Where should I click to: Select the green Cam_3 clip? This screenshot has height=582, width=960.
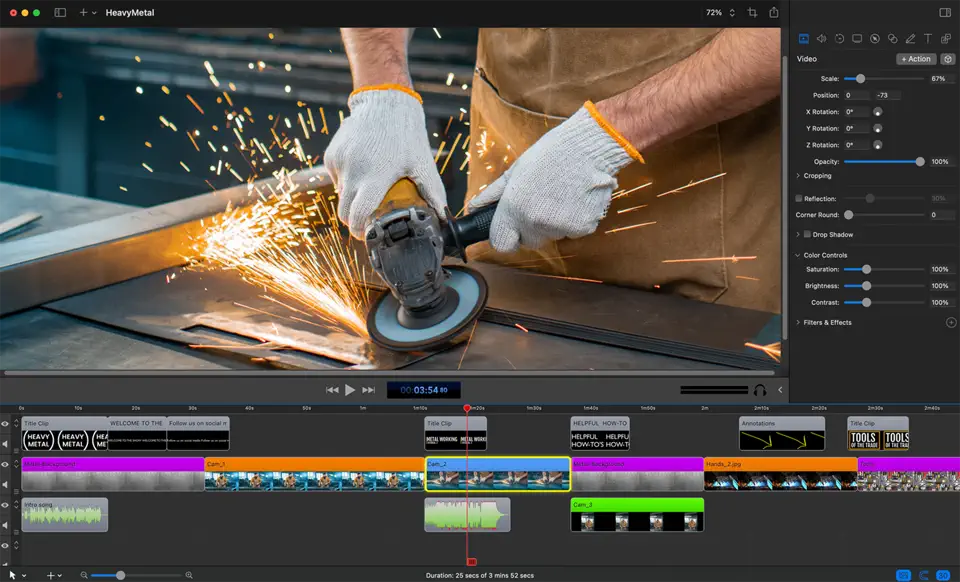637,515
